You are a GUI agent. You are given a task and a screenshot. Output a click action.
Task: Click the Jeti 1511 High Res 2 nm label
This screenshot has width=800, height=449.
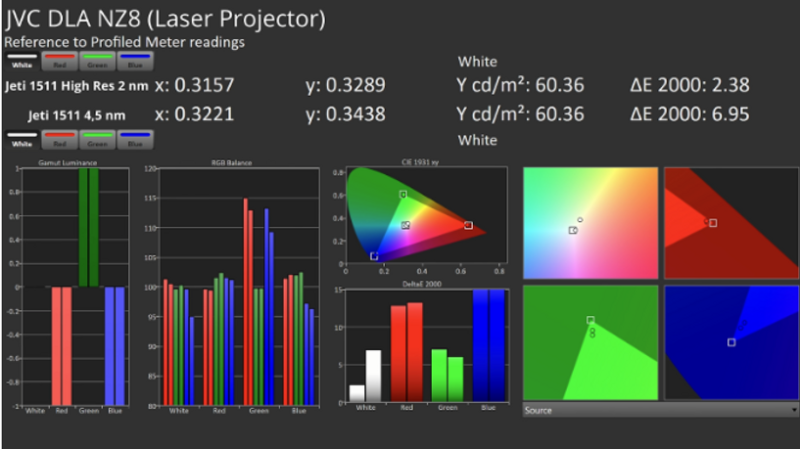(x=77, y=86)
